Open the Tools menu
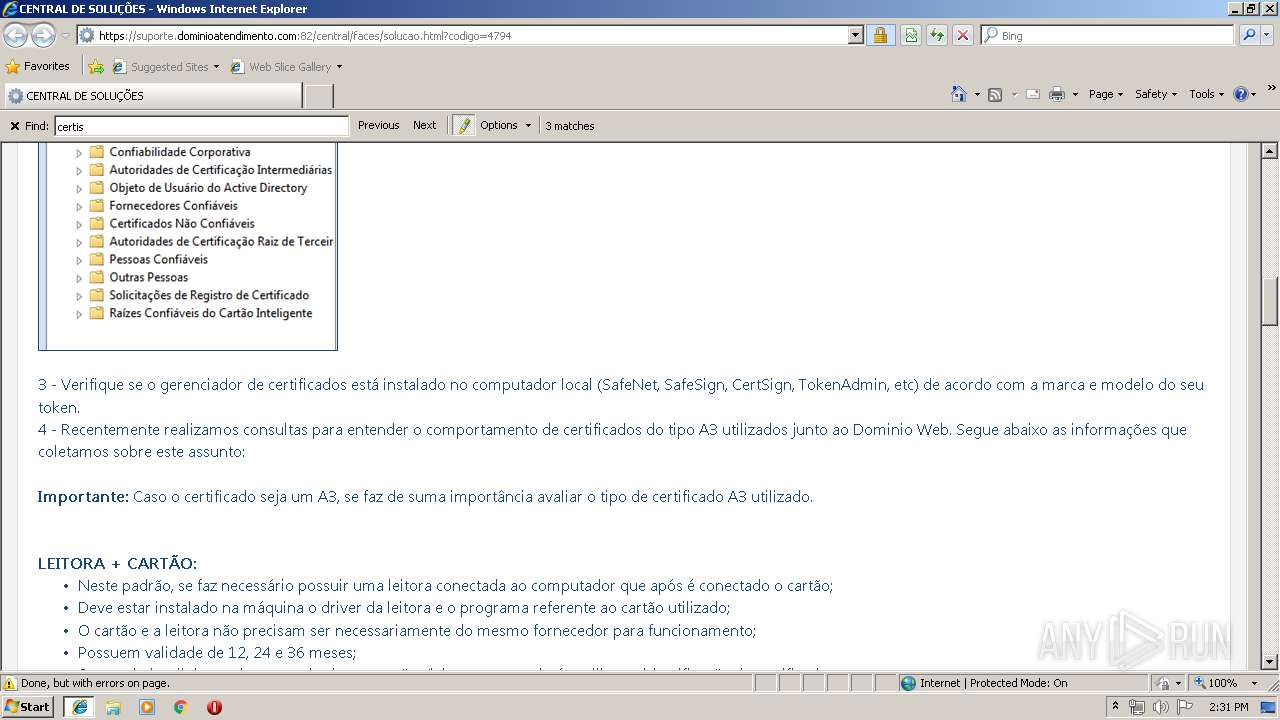The width and height of the screenshot is (1280, 720). pyautogui.click(x=1206, y=94)
